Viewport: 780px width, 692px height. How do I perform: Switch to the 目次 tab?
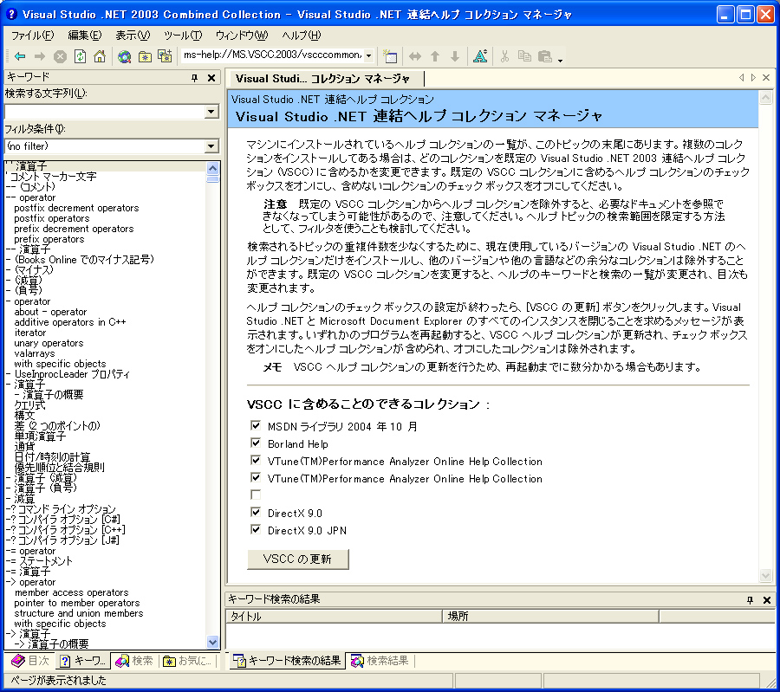(x=30, y=661)
